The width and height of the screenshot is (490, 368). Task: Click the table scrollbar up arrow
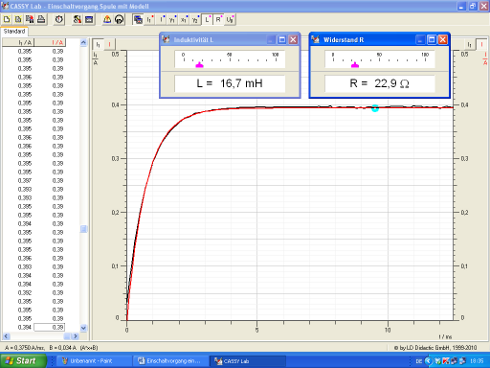(x=83, y=42)
